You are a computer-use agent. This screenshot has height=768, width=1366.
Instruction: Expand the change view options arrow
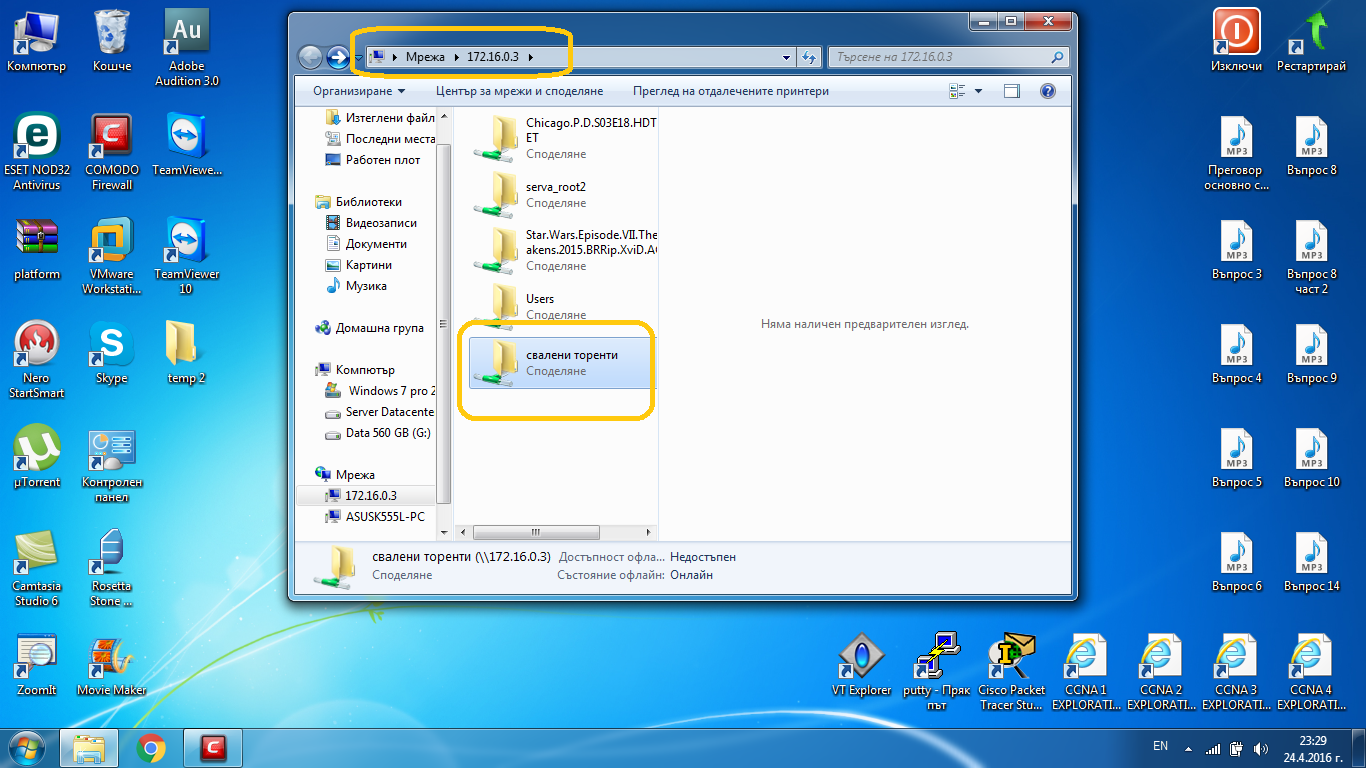tap(978, 91)
